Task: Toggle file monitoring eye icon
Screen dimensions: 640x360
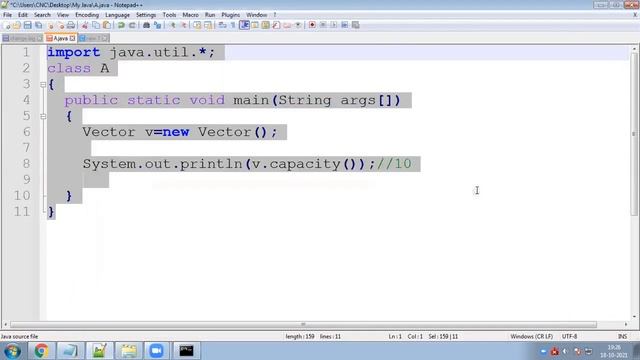Action: click(x=298, y=25)
